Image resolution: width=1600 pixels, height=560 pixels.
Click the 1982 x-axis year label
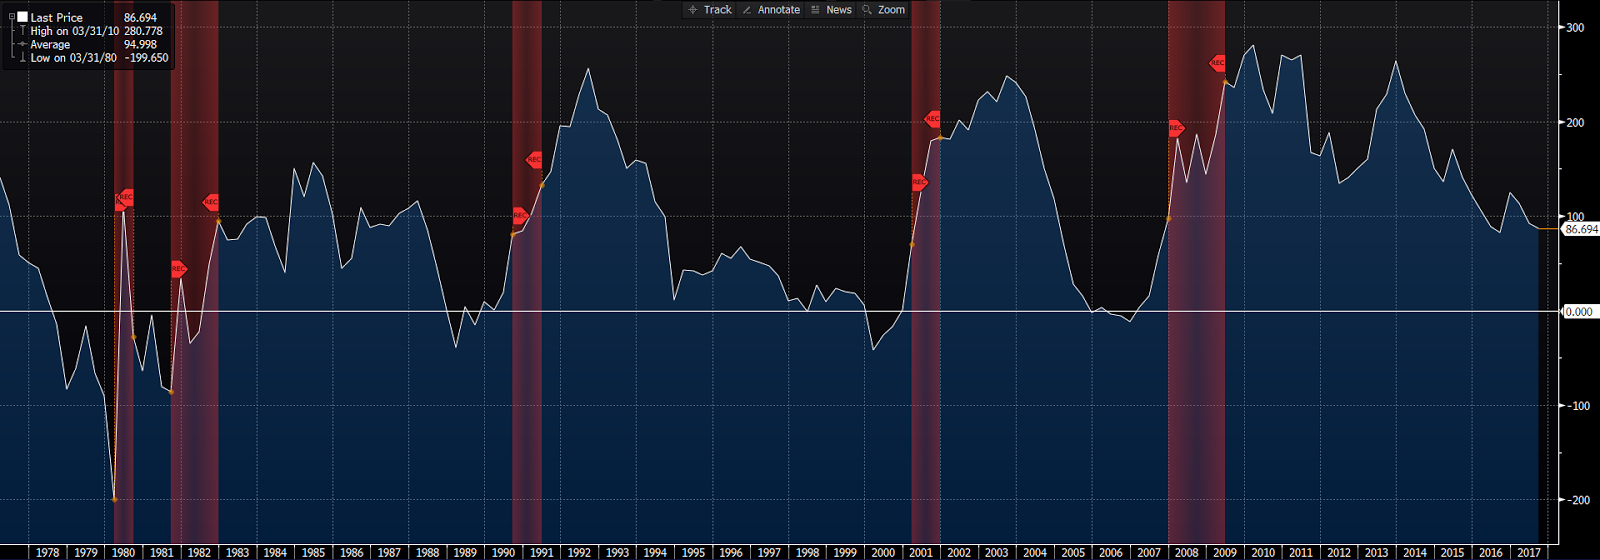(199, 552)
